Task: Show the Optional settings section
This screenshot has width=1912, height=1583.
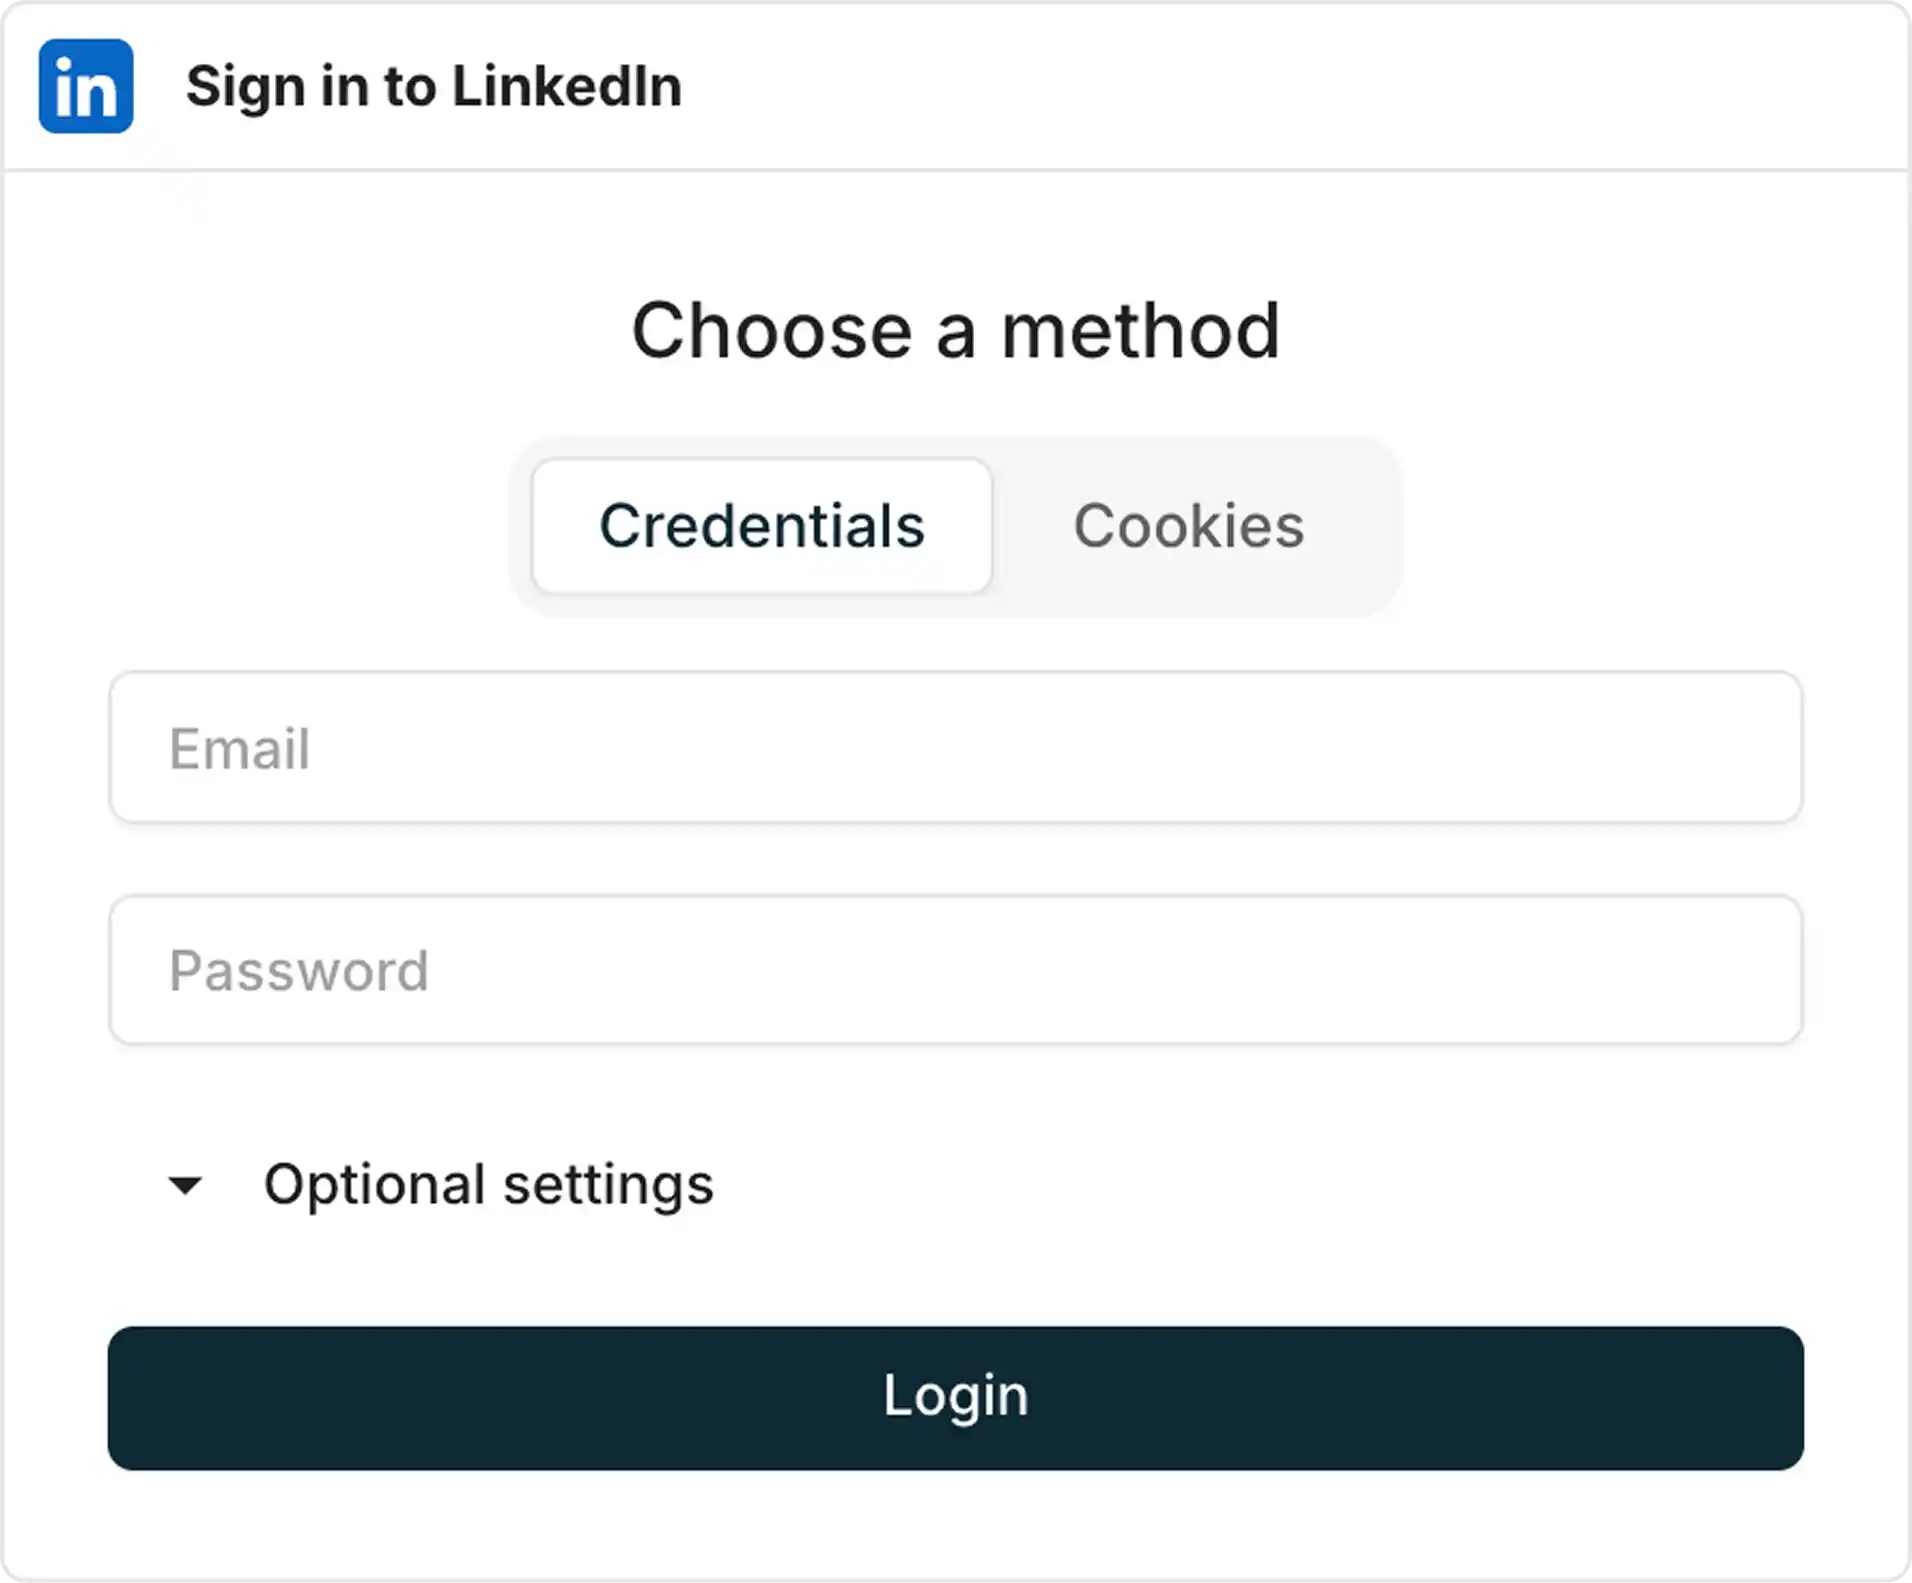Action: click(x=488, y=1185)
